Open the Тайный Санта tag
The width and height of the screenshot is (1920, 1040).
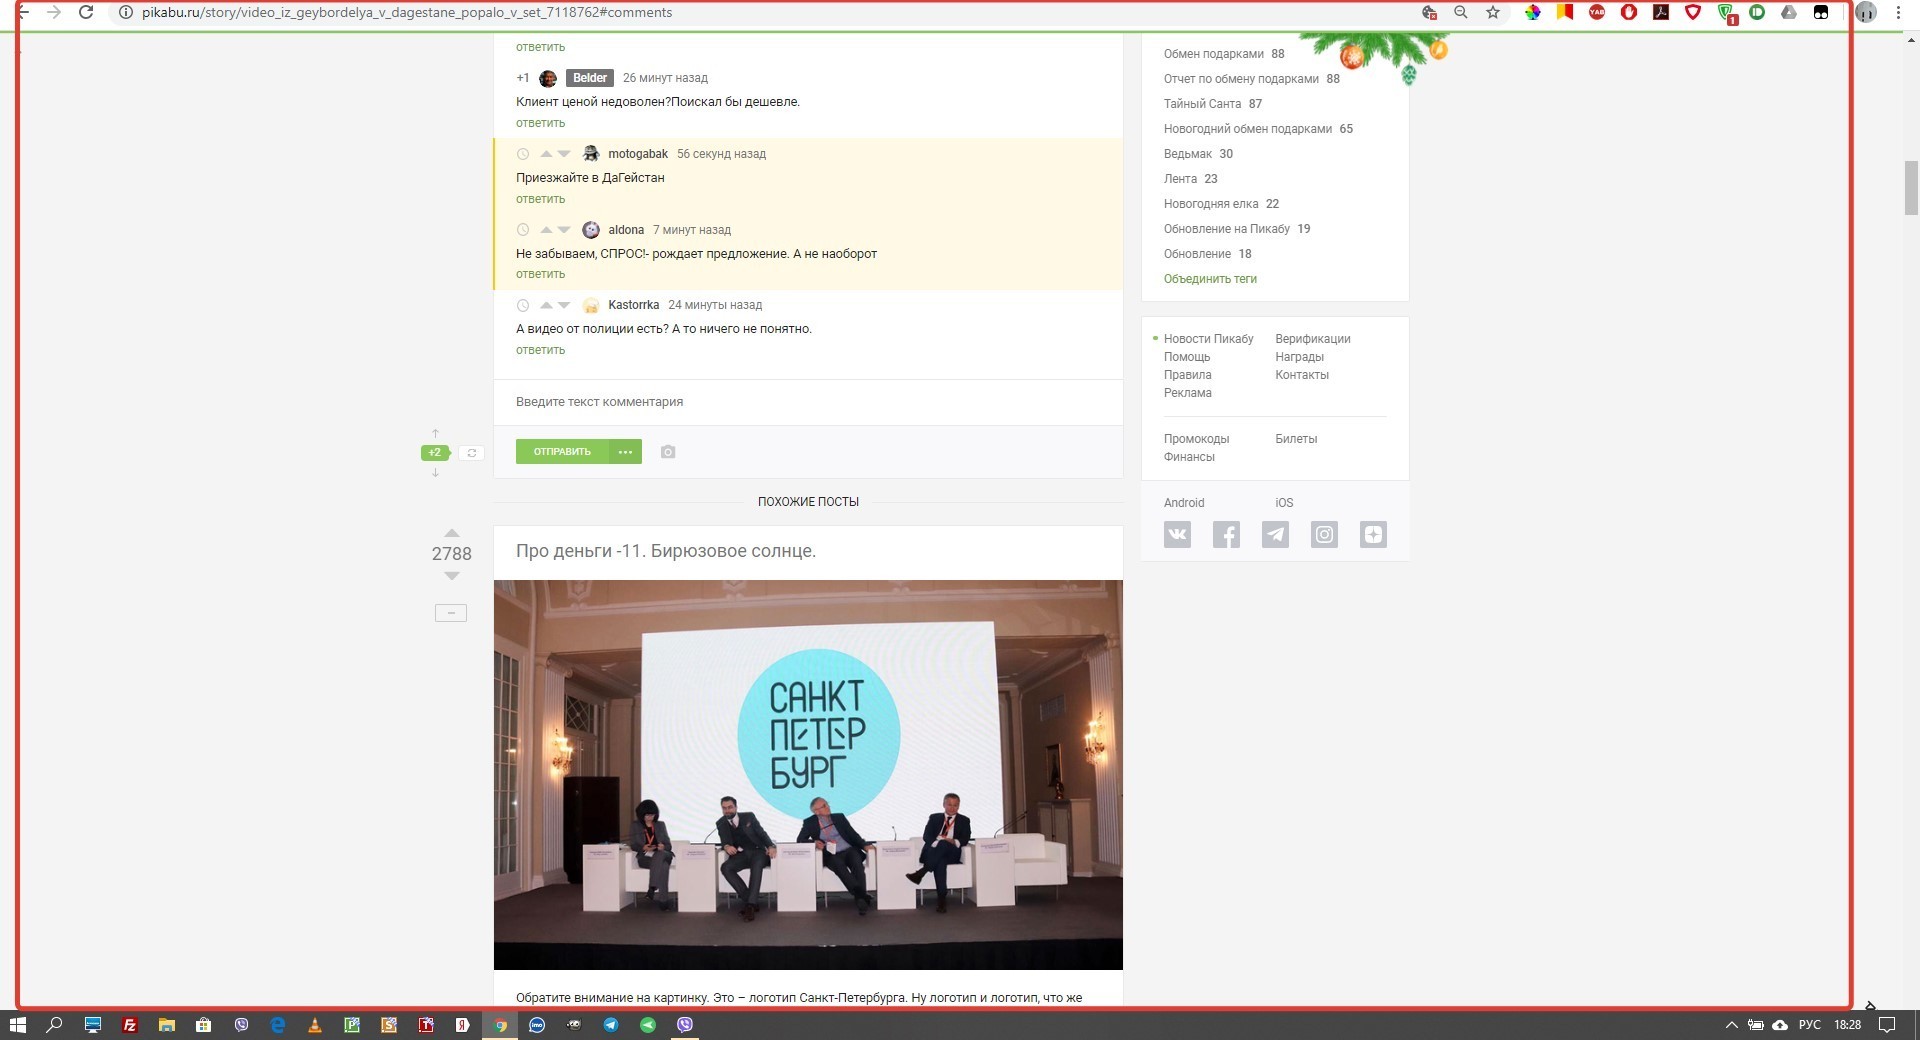[1202, 104]
